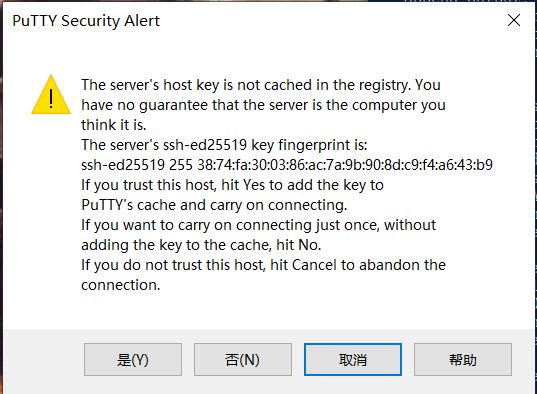The width and height of the screenshot is (537, 394).
Task: Connect once without caching via 否(N)
Action: (x=243, y=360)
